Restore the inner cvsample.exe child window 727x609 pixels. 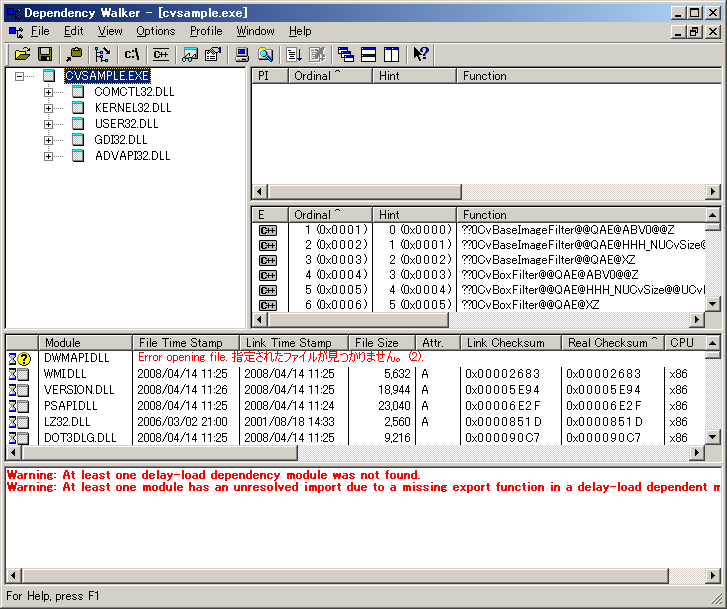[x=694, y=32]
